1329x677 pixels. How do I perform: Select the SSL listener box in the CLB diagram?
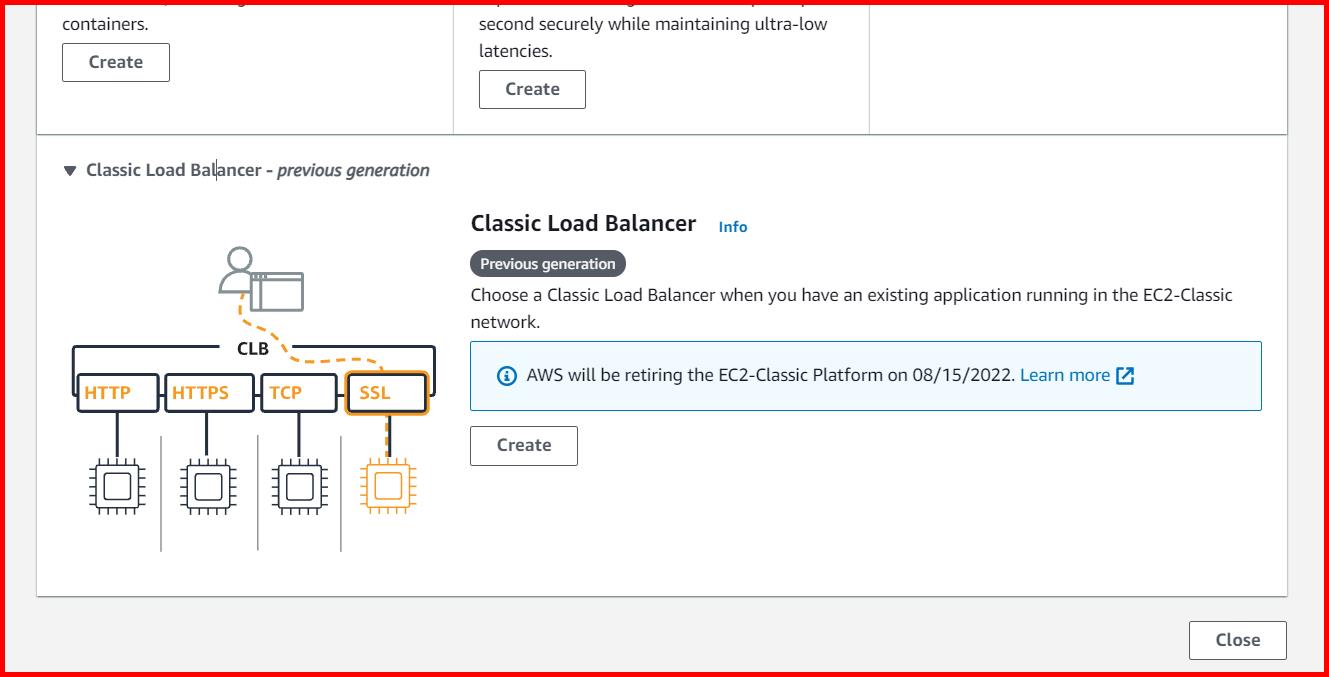(387, 392)
